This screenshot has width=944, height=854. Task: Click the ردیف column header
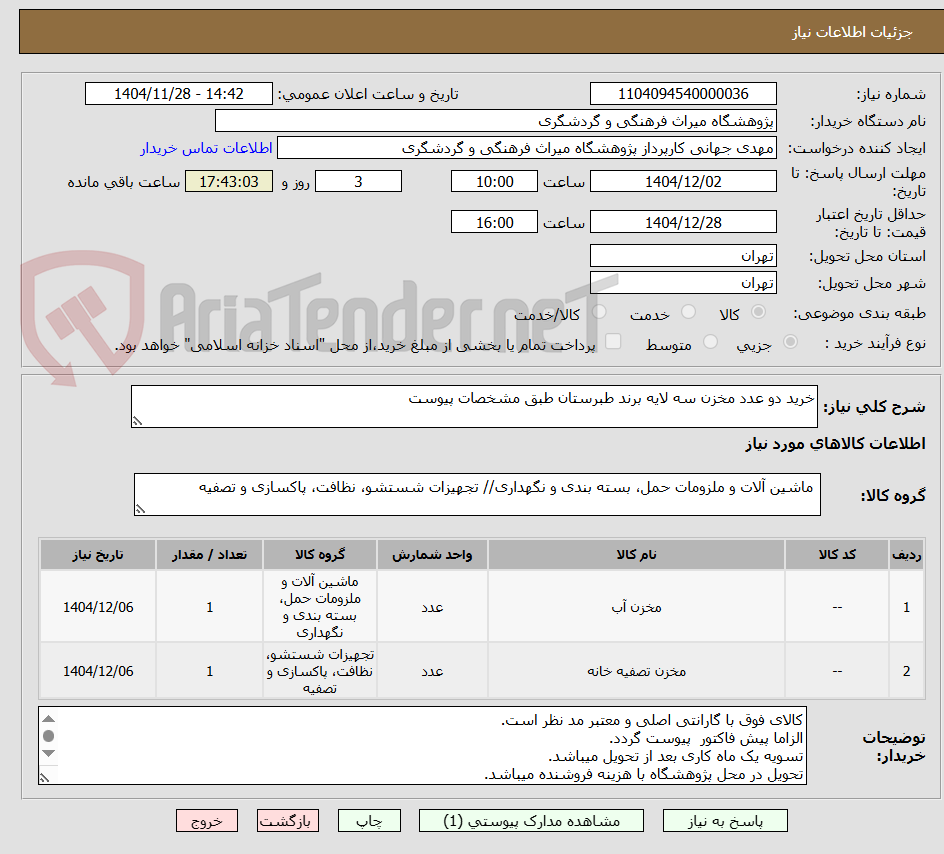[x=907, y=554]
